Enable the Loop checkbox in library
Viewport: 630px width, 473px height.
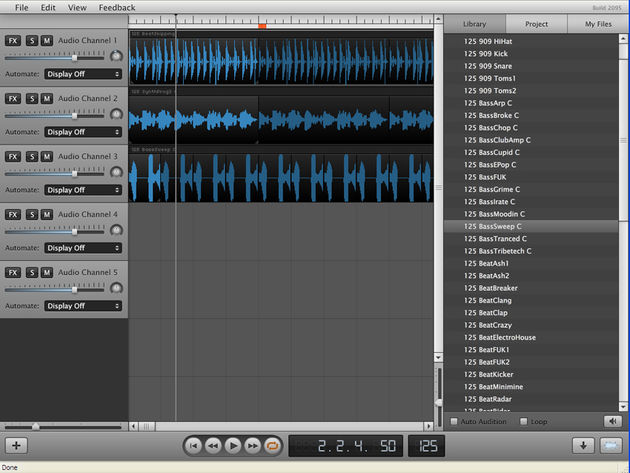[x=524, y=422]
